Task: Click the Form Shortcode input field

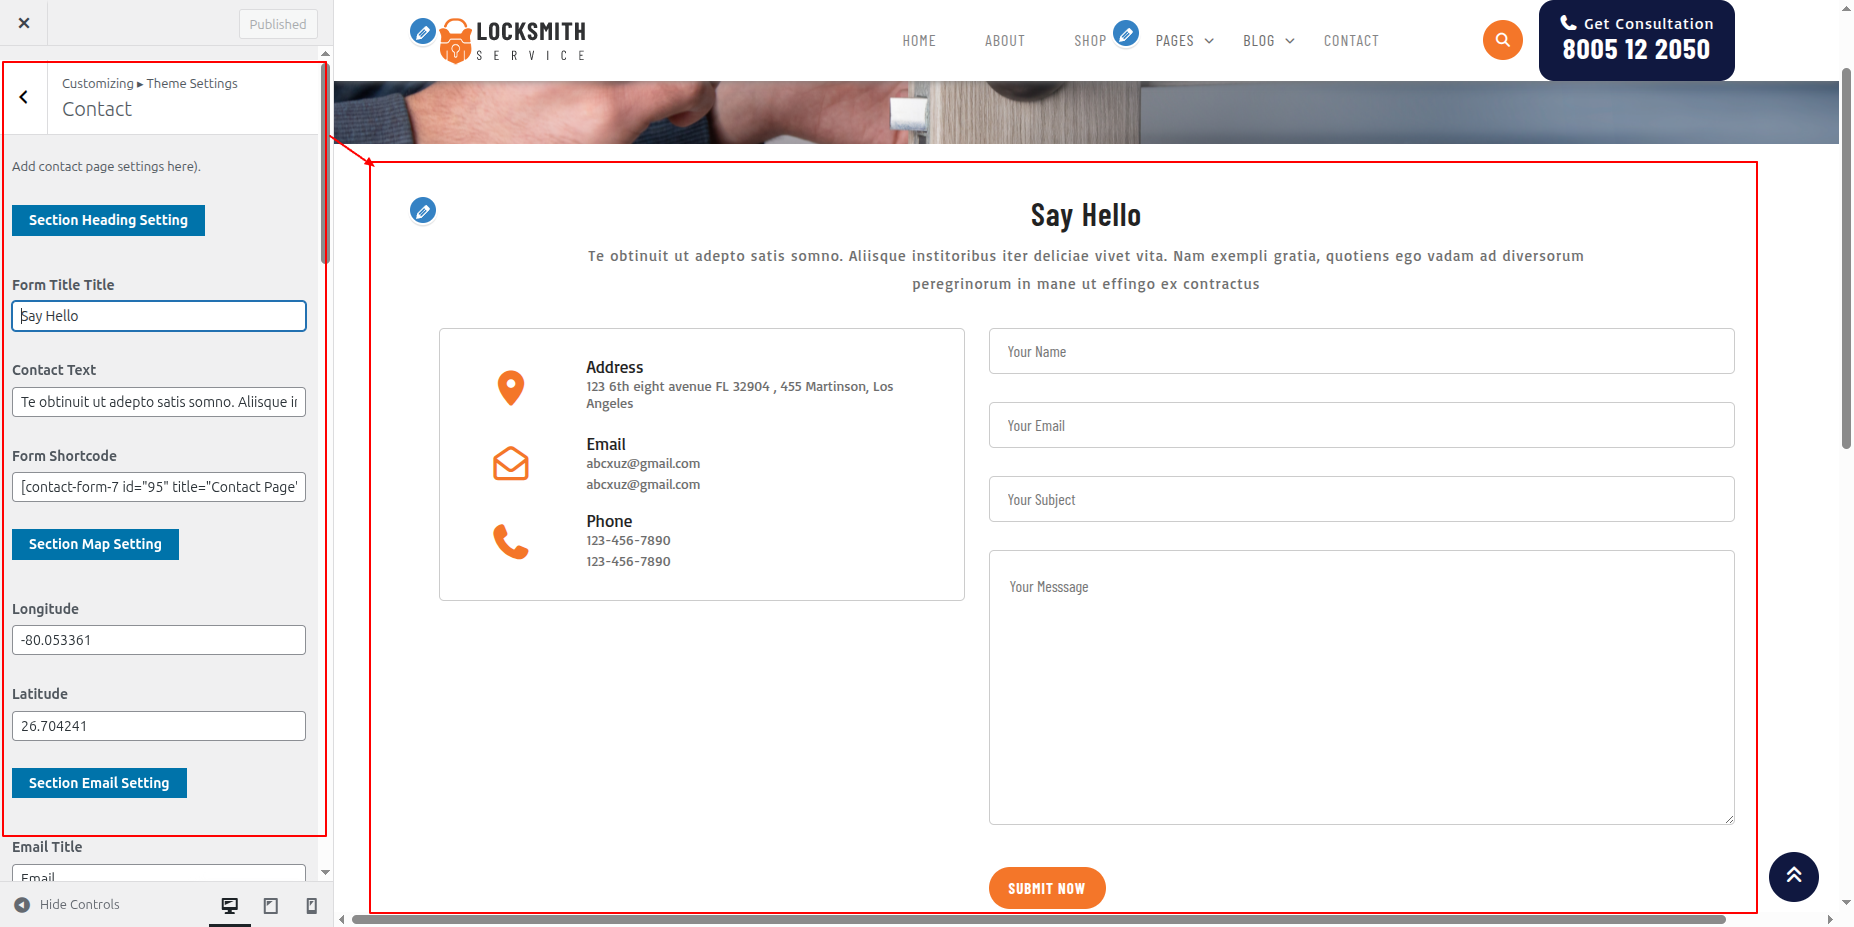Action: 159,487
